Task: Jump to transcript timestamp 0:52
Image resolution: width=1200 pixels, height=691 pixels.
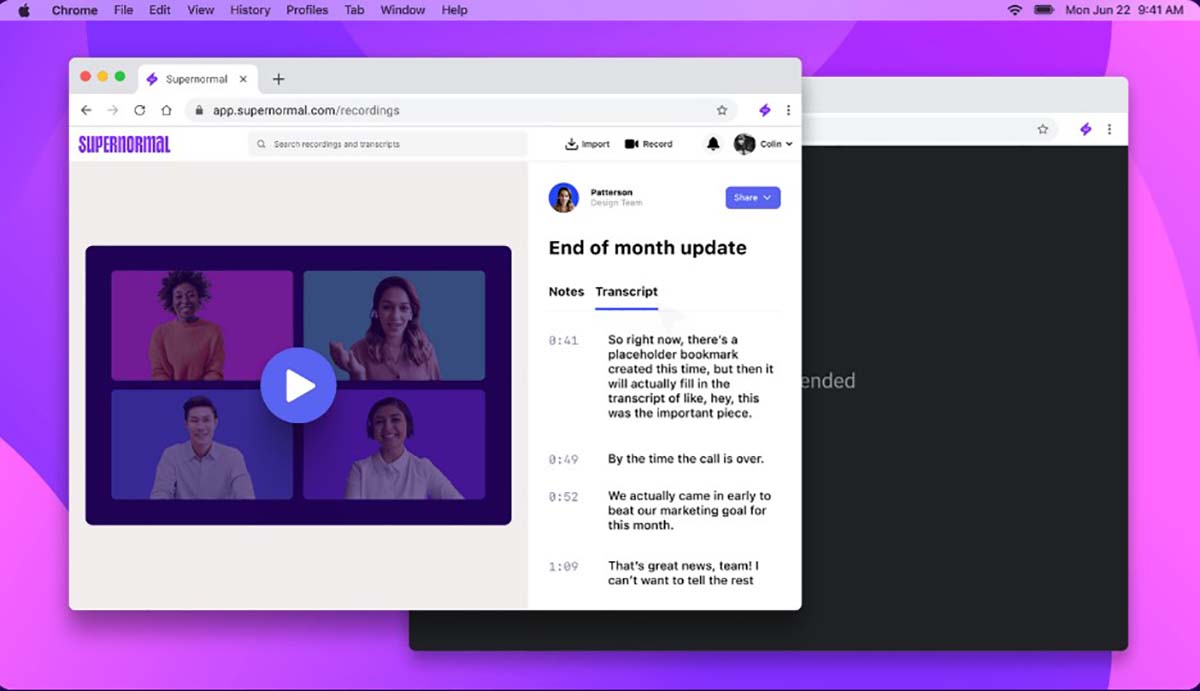Action: click(x=563, y=497)
